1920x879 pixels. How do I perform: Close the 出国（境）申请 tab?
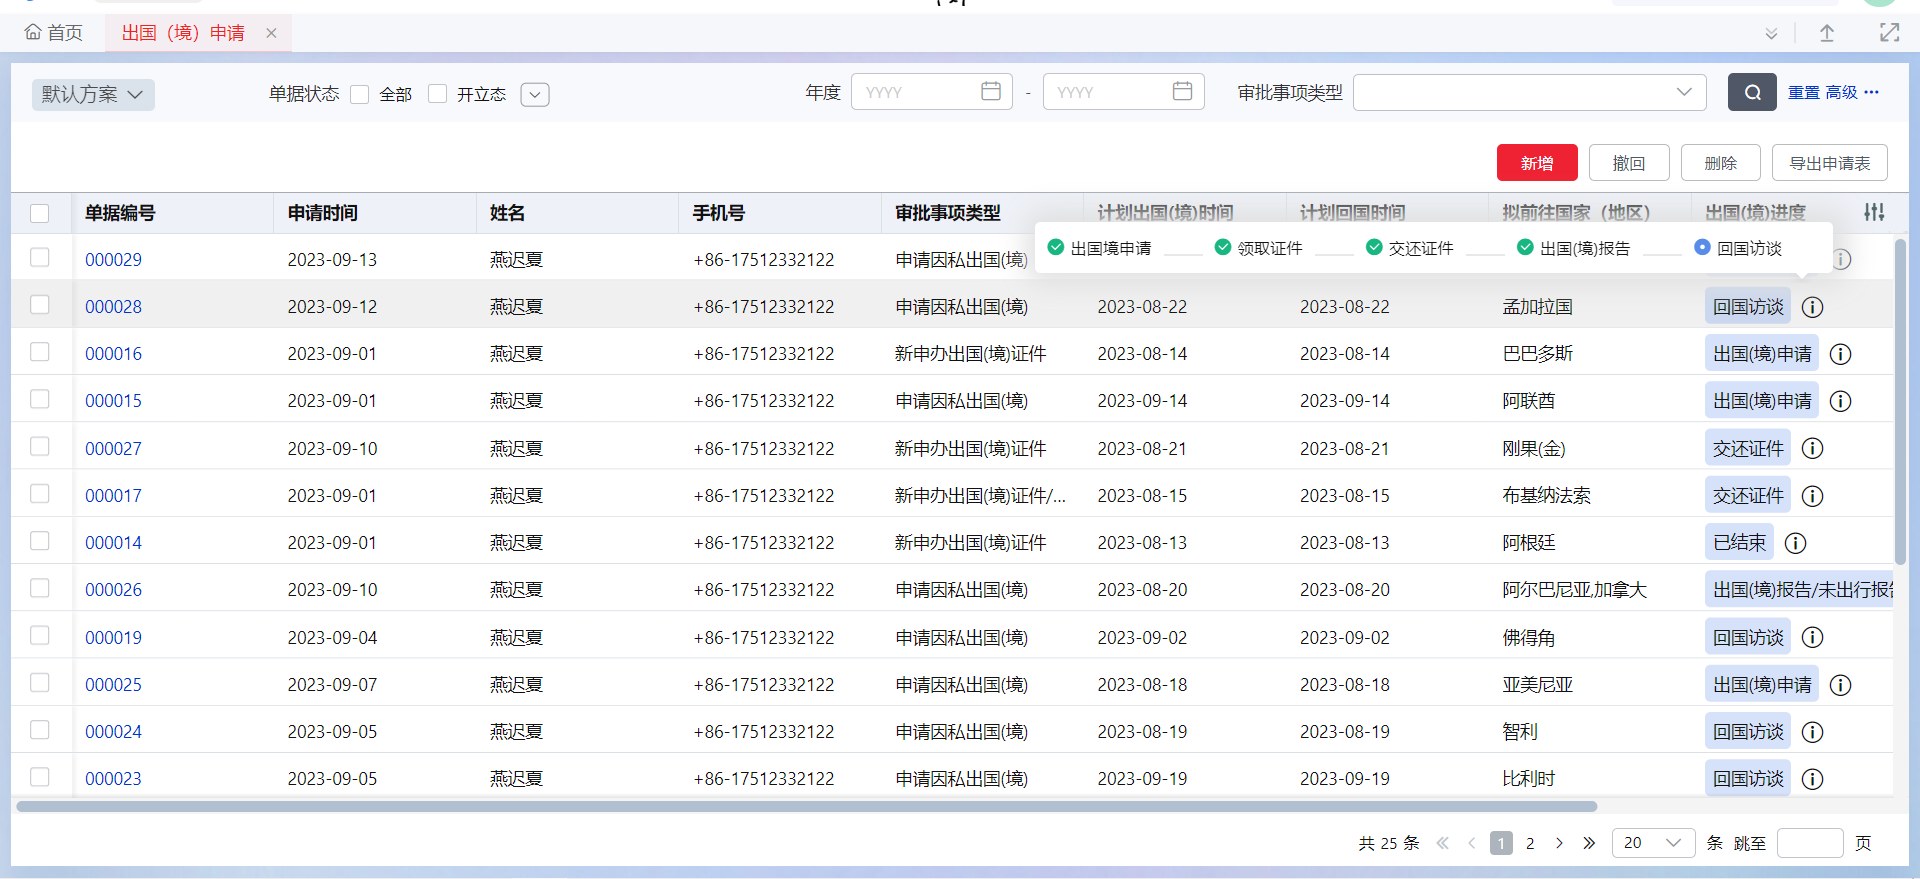[271, 33]
